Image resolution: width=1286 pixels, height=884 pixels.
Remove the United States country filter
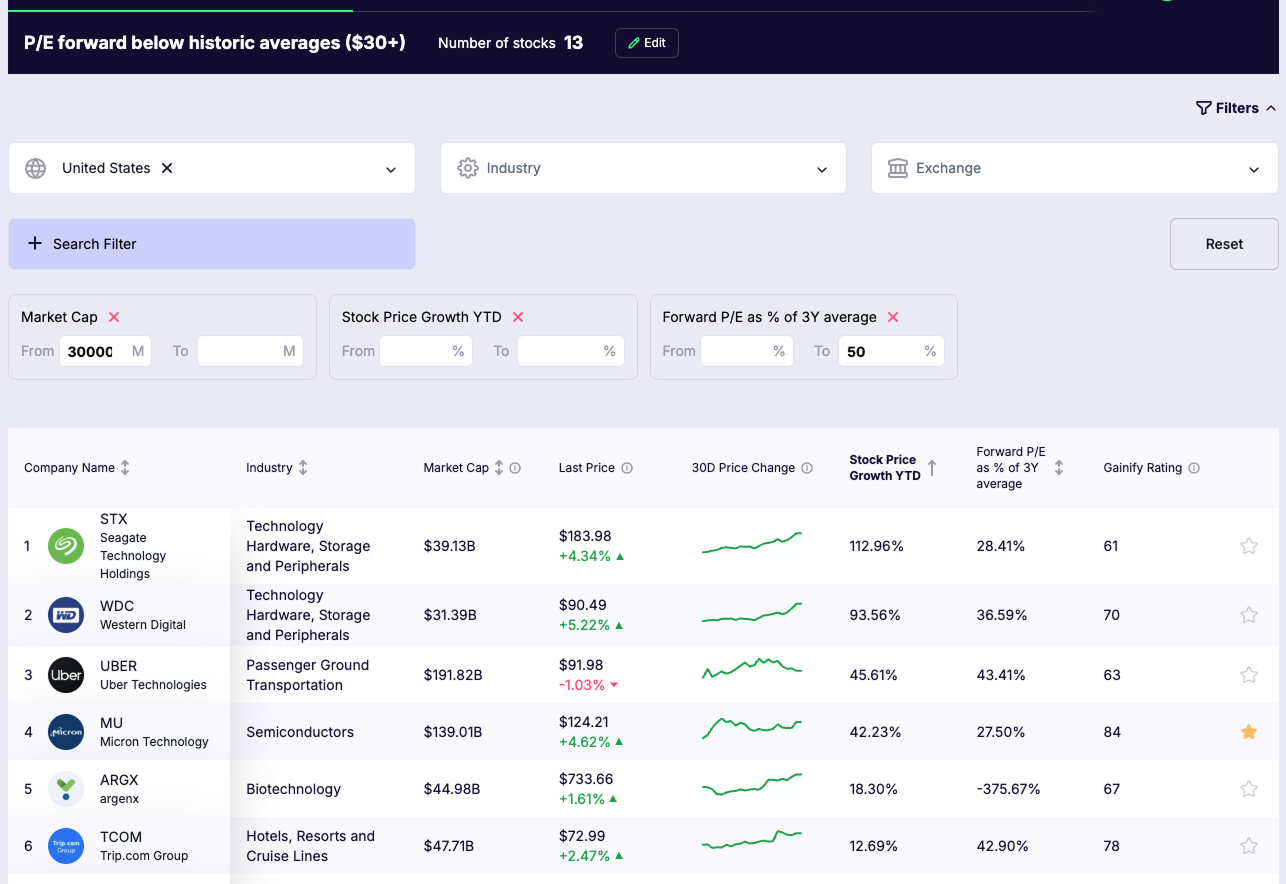[x=167, y=168]
